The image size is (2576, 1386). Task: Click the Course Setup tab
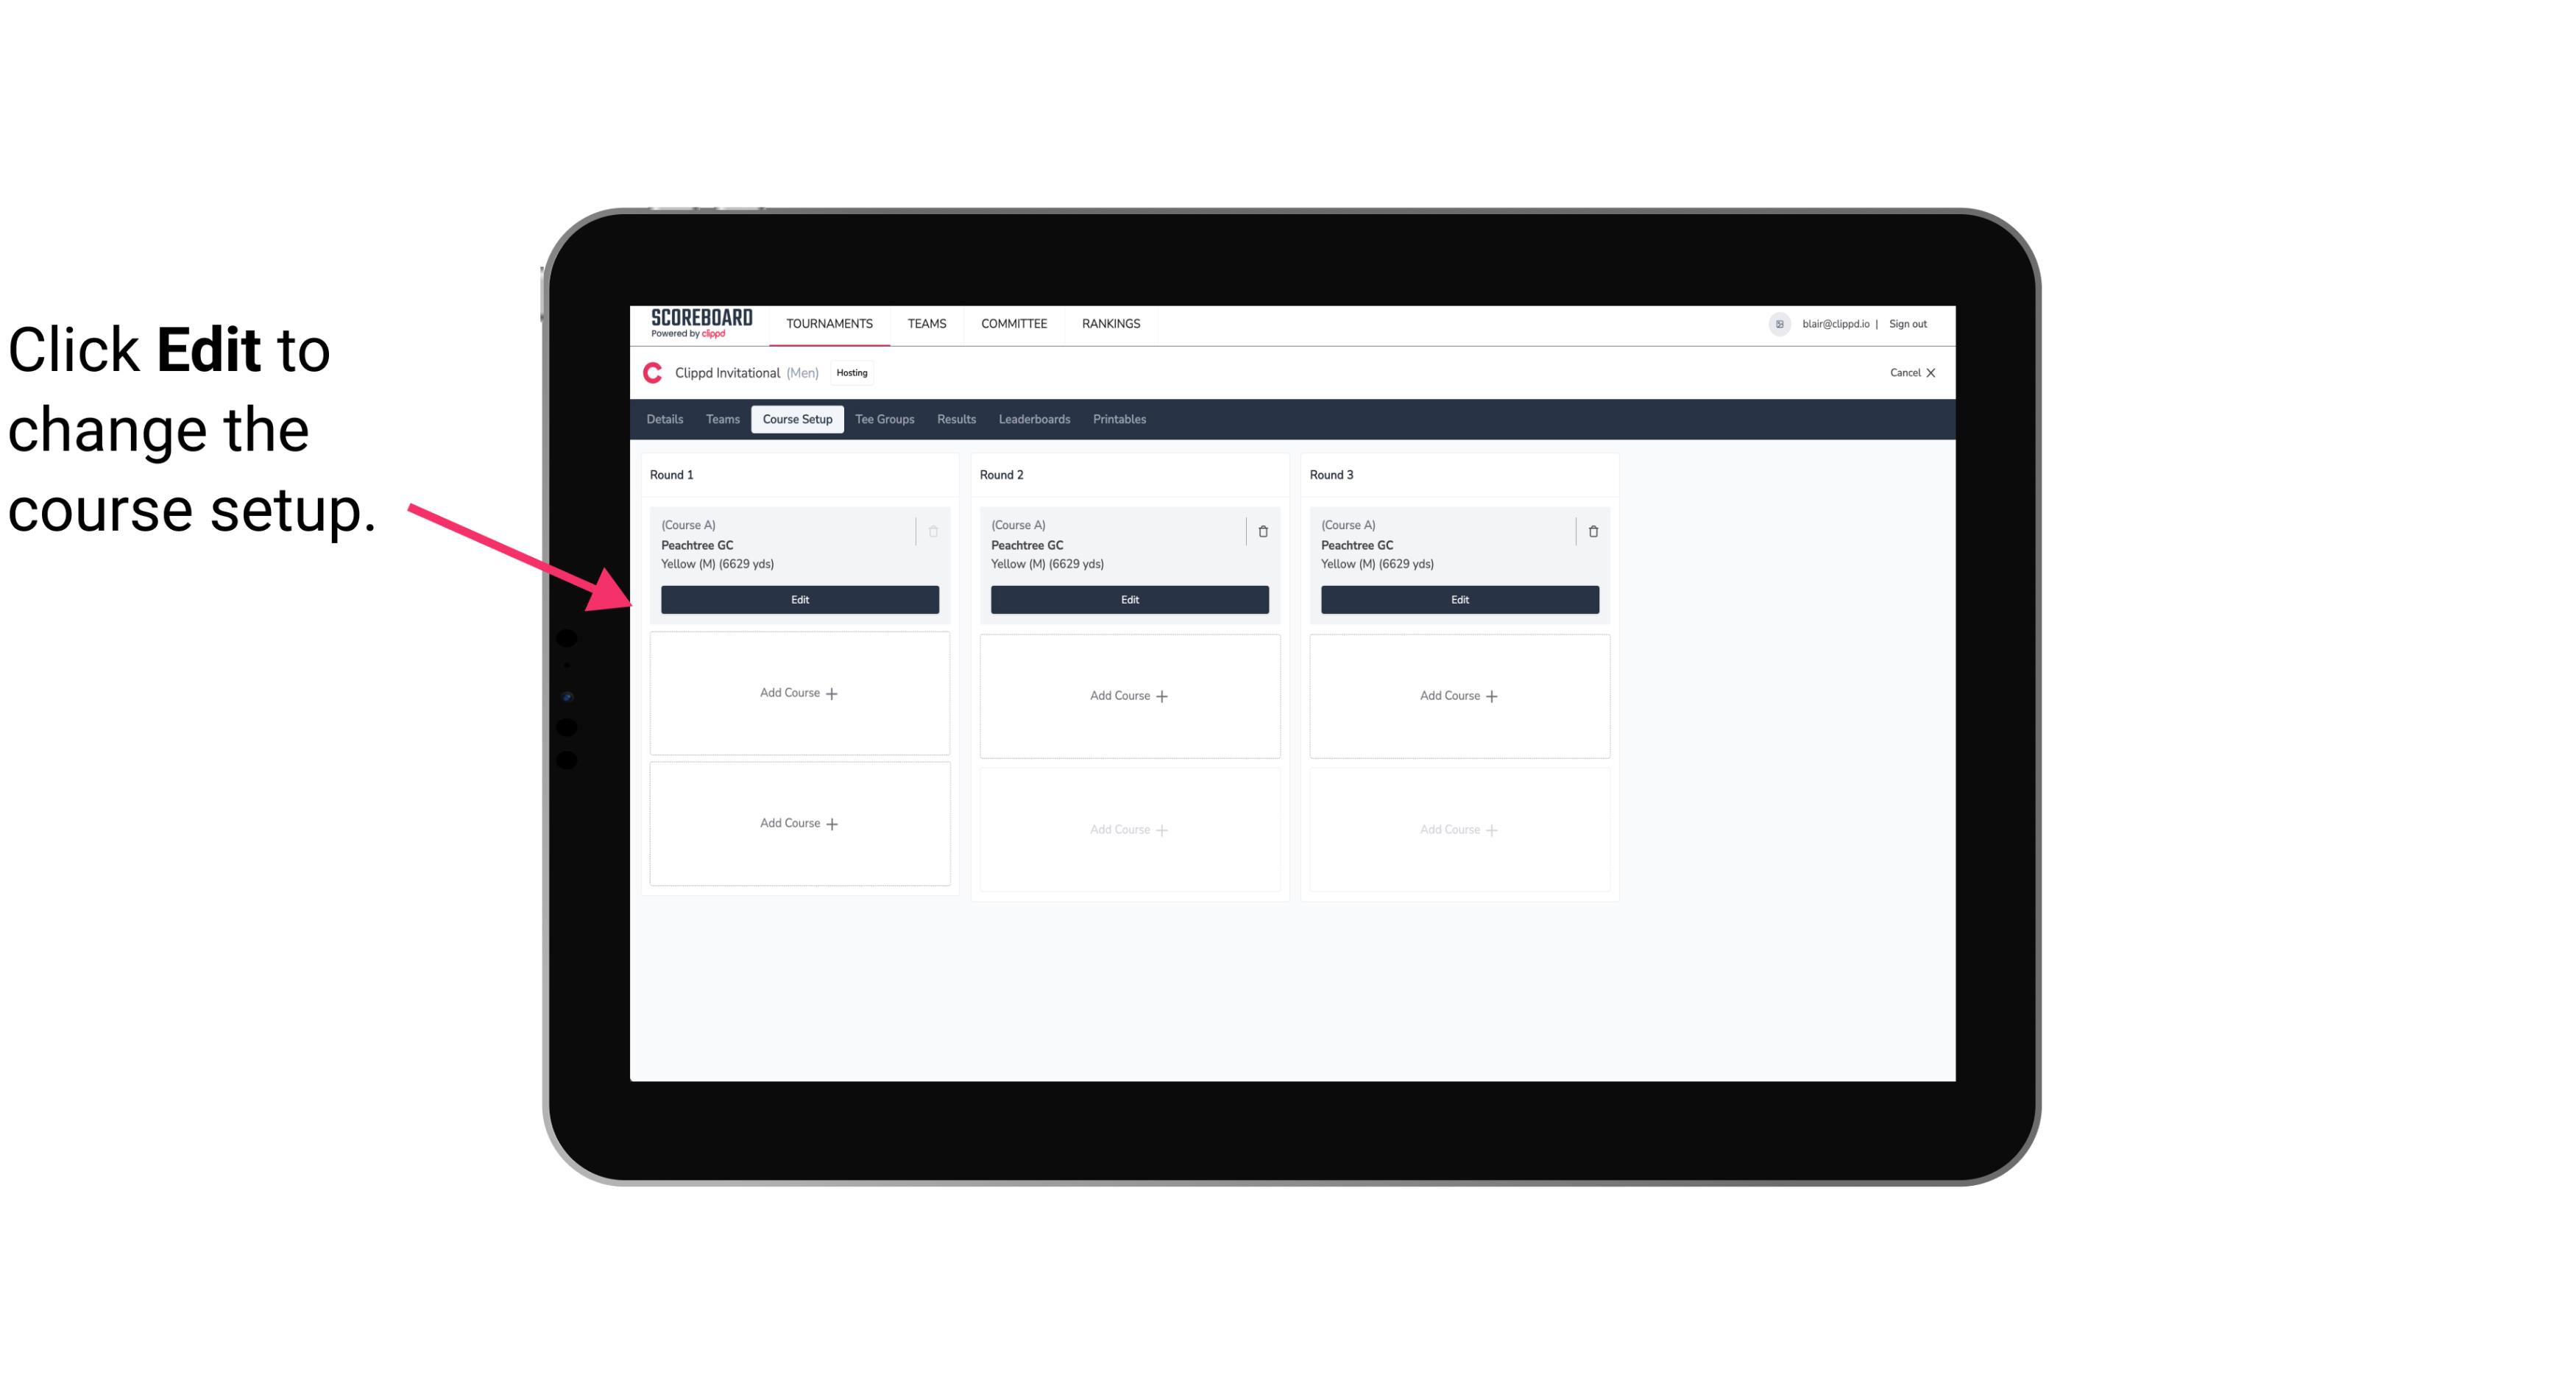(796, 418)
